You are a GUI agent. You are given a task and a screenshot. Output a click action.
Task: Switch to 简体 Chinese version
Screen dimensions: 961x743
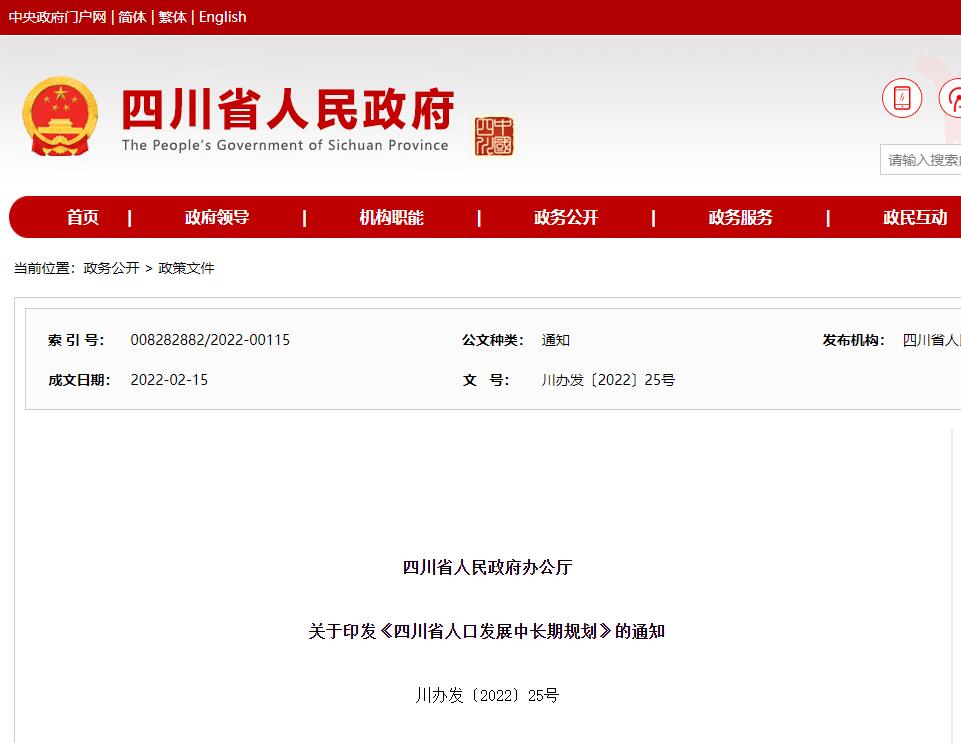(132, 17)
